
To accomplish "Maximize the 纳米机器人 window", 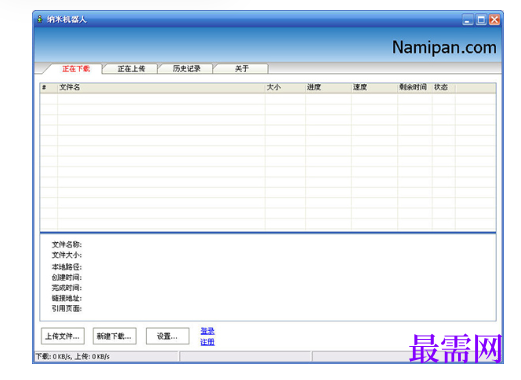I will [x=481, y=20].
